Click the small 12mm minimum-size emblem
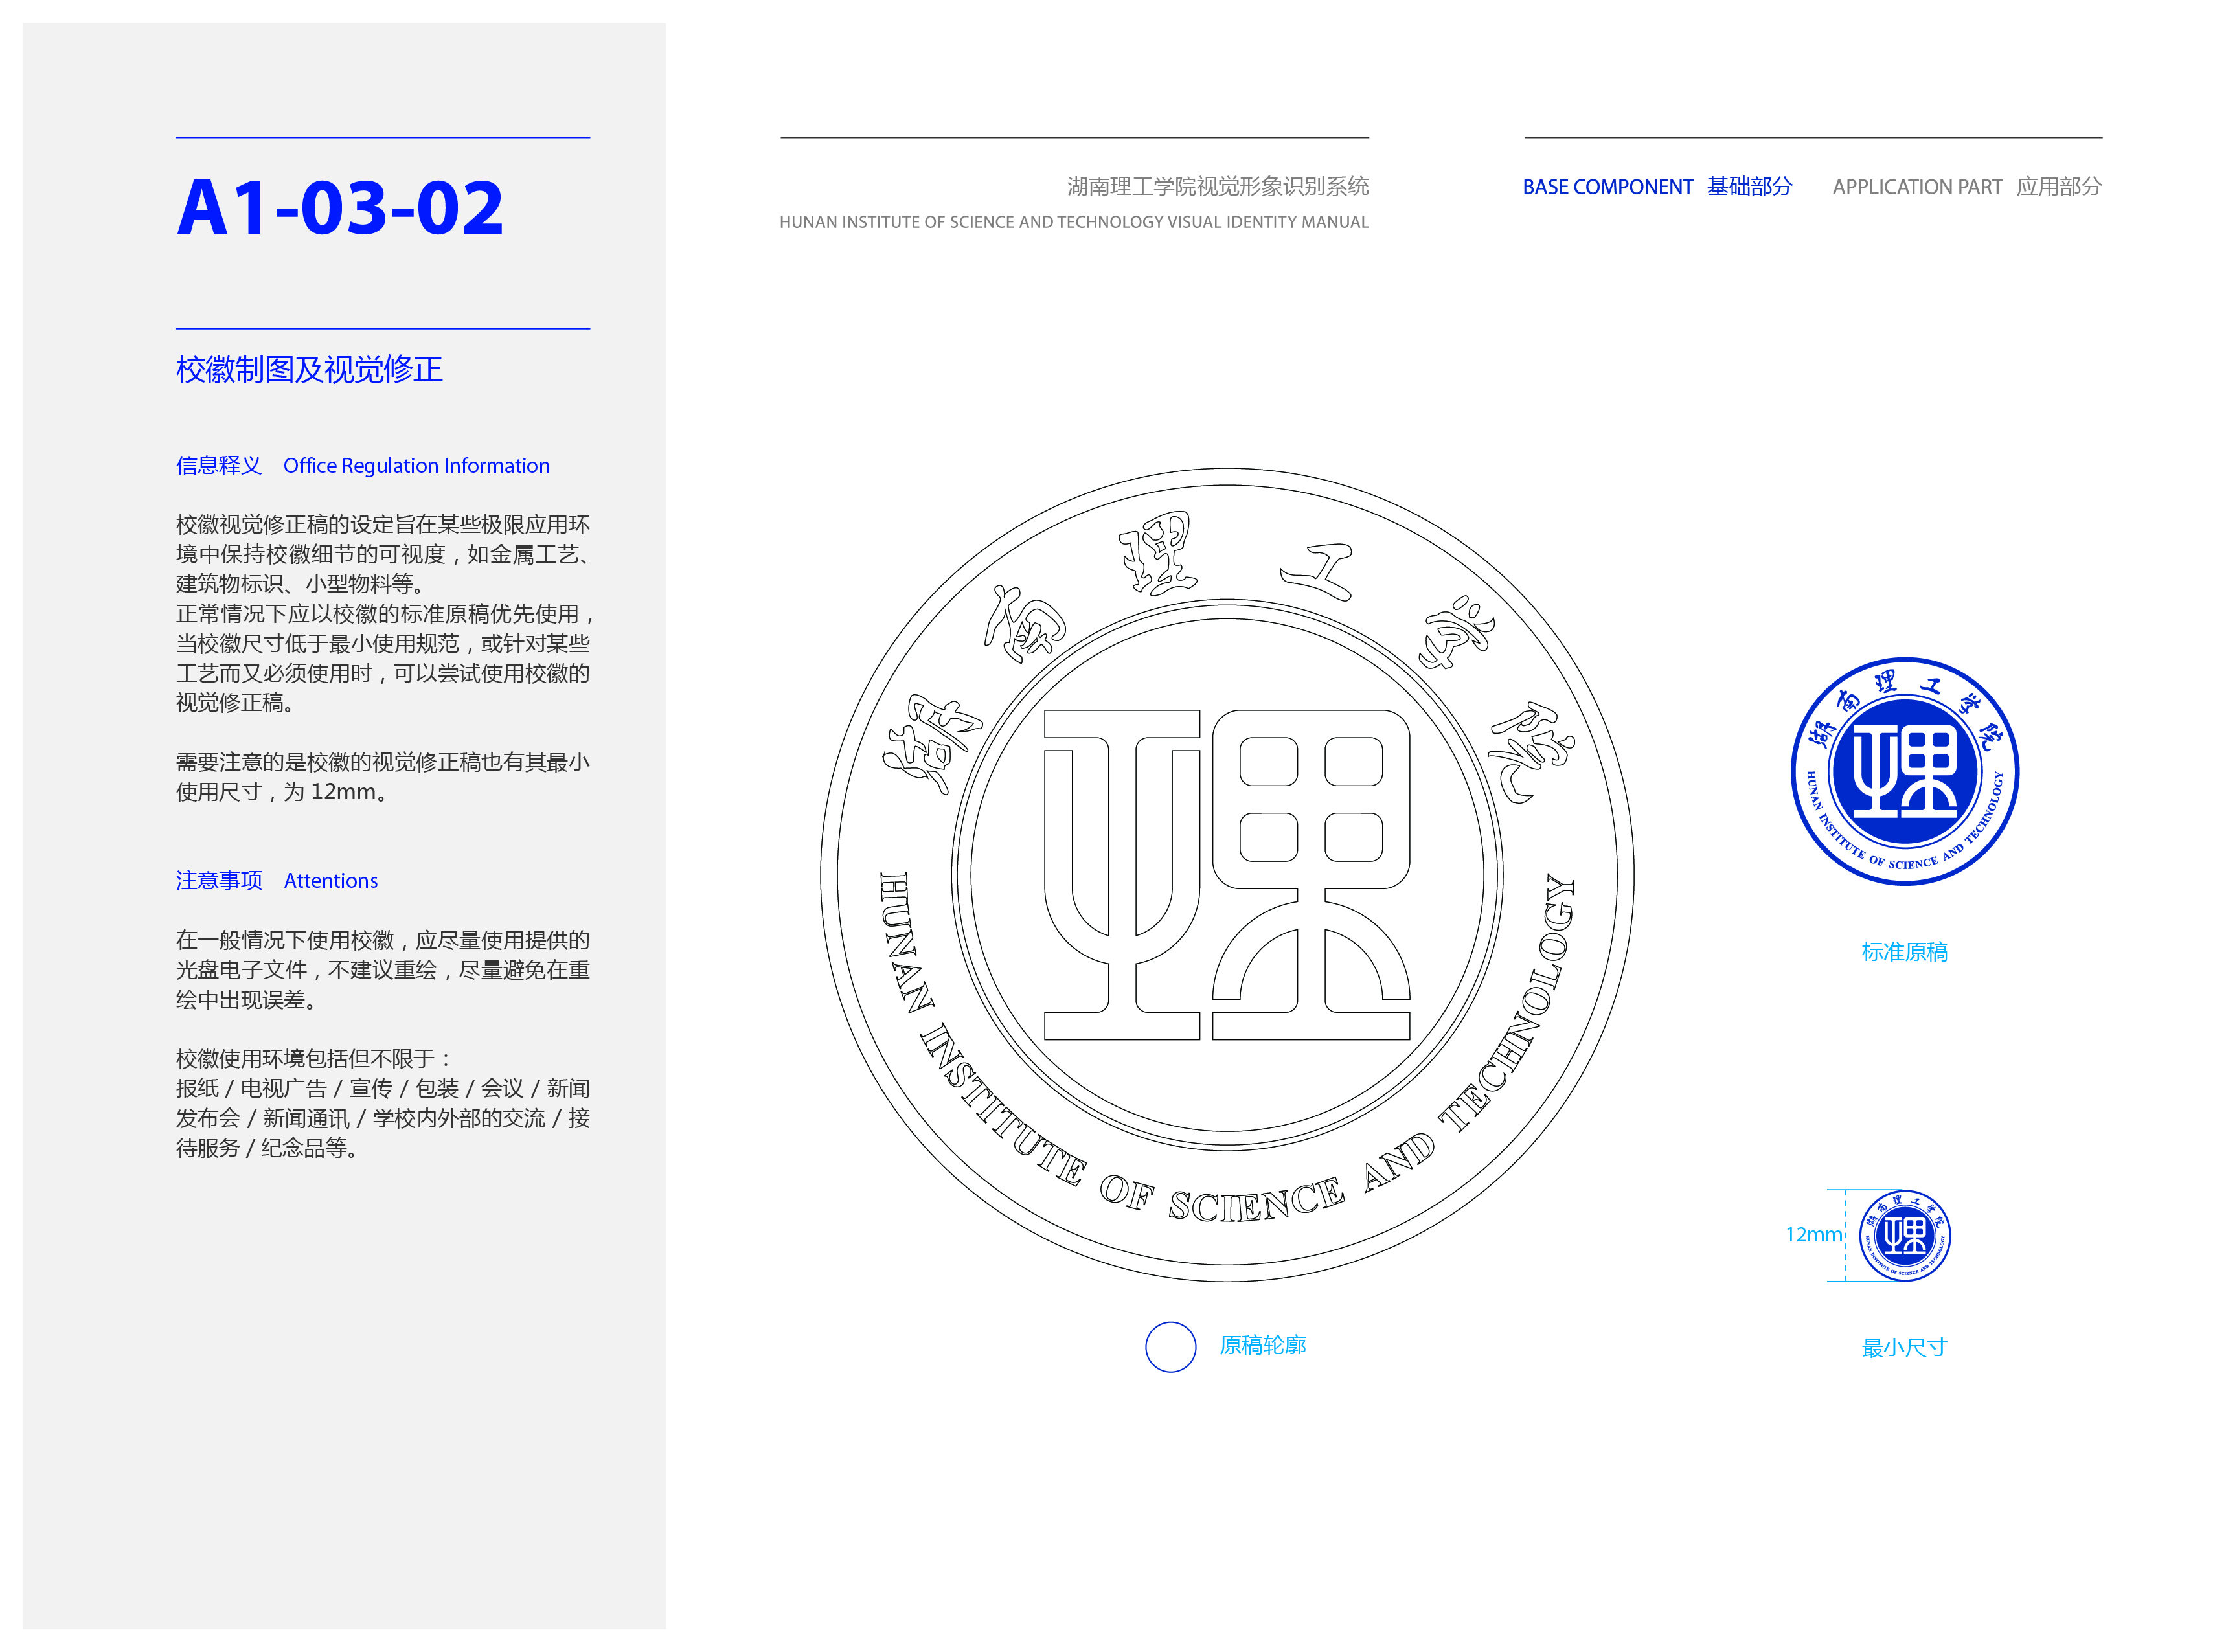This screenshot has width=2226, height=1652. tap(1904, 1235)
